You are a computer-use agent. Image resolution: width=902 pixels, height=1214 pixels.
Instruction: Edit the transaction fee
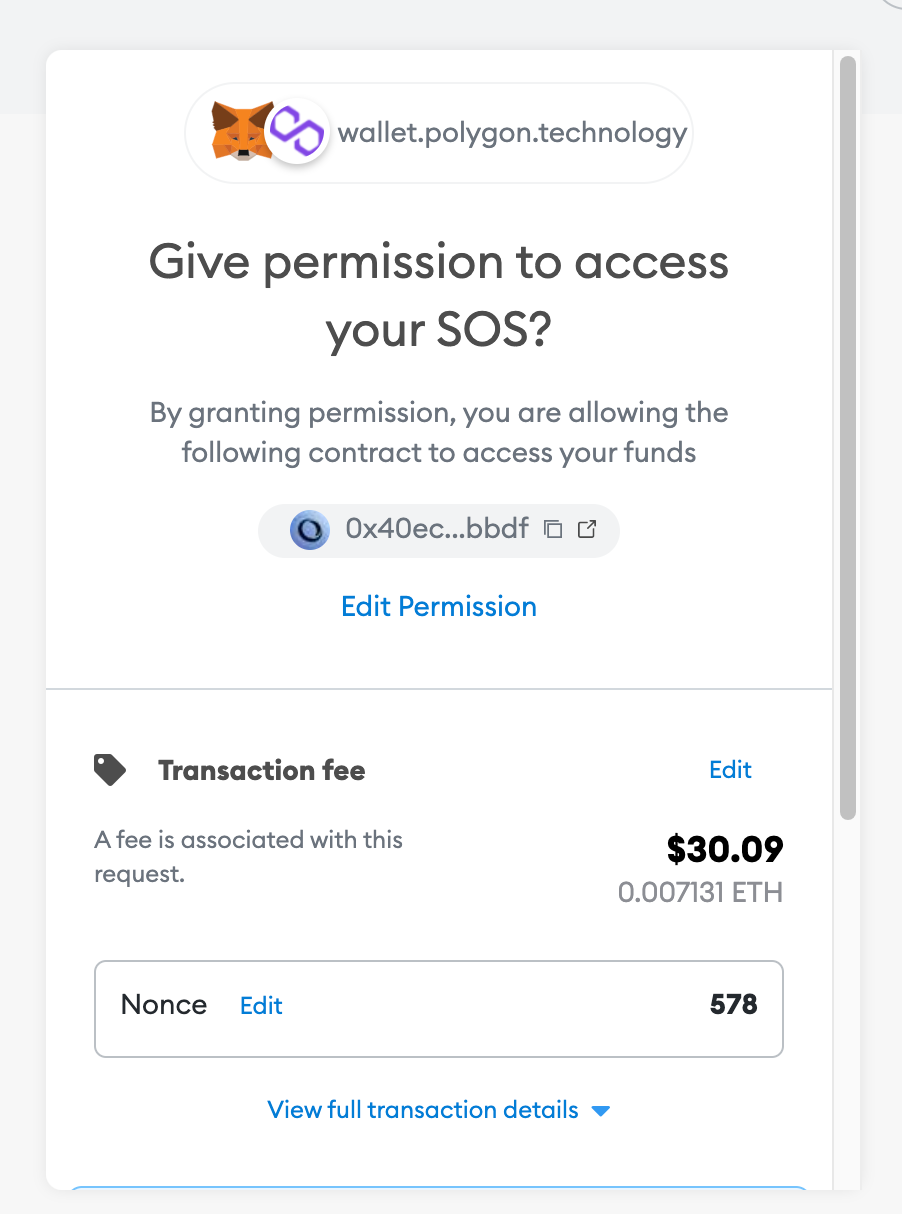click(730, 770)
